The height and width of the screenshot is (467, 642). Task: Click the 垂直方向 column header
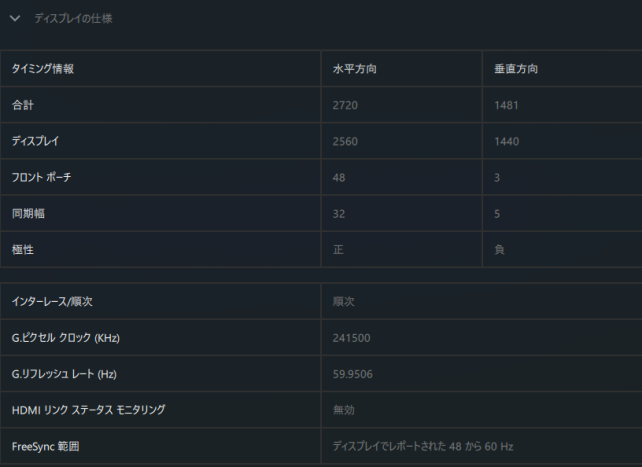click(515, 69)
